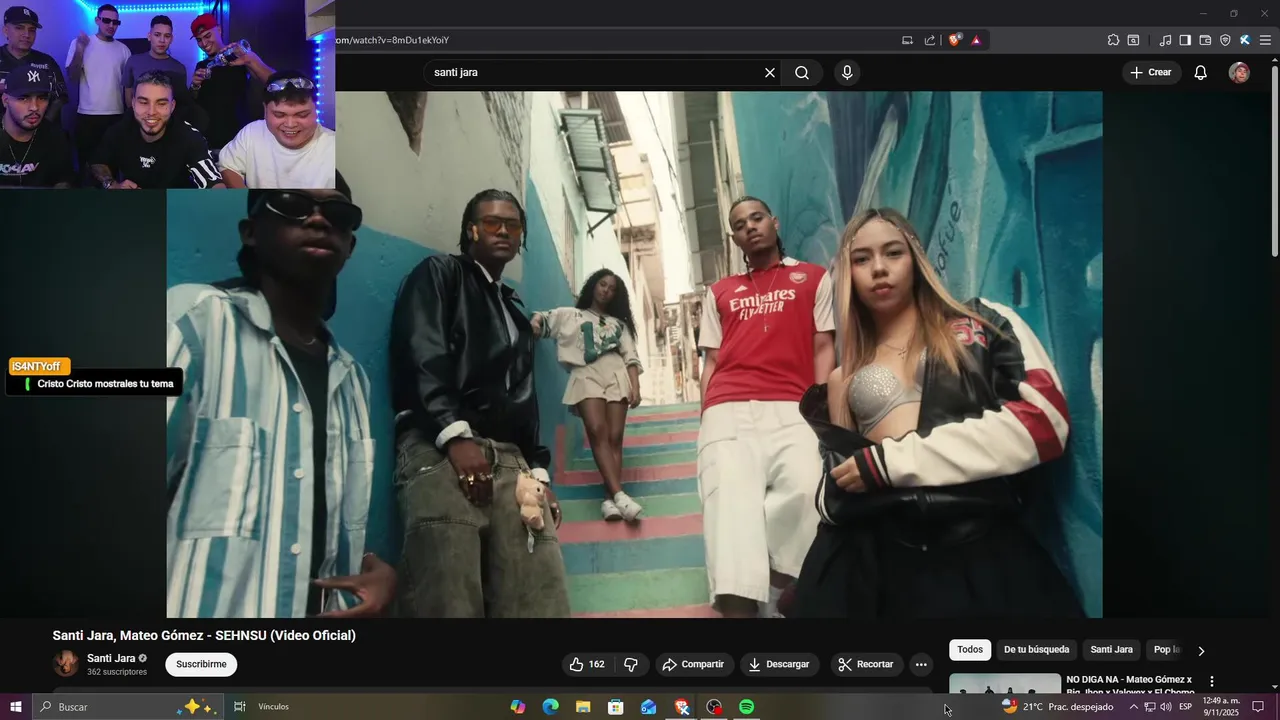
Task: Open NO DIGA NA recommended video title
Action: (x=1130, y=685)
